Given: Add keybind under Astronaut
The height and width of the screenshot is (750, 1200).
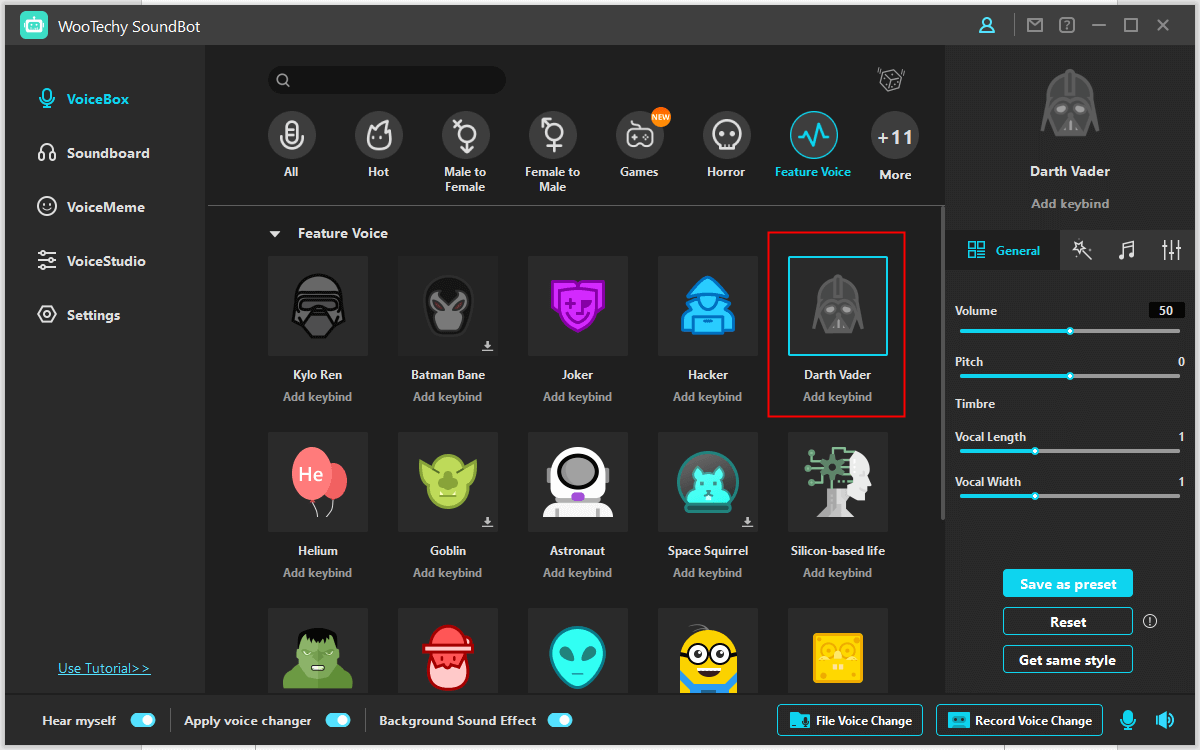Looking at the screenshot, I should (x=578, y=573).
